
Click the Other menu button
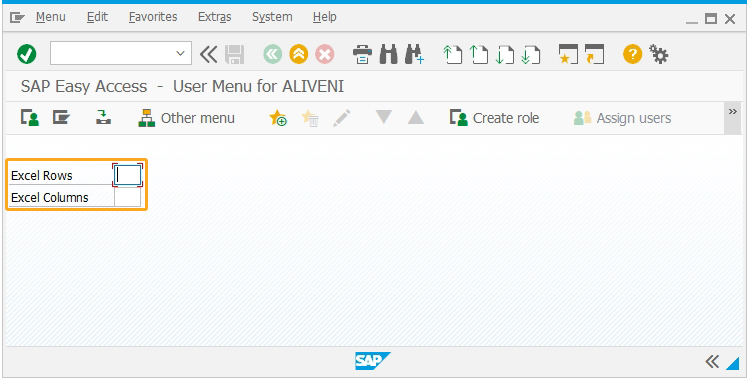point(187,118)
